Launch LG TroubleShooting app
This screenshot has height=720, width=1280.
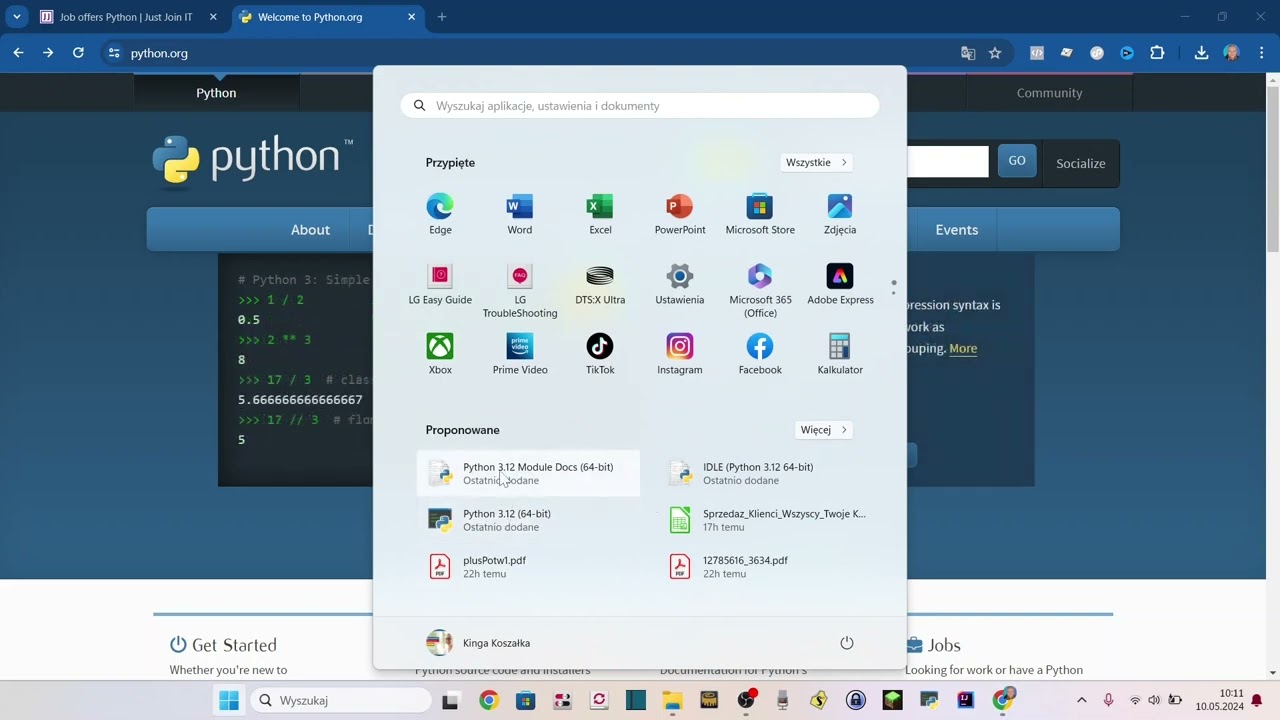click(x=520, y=290)
